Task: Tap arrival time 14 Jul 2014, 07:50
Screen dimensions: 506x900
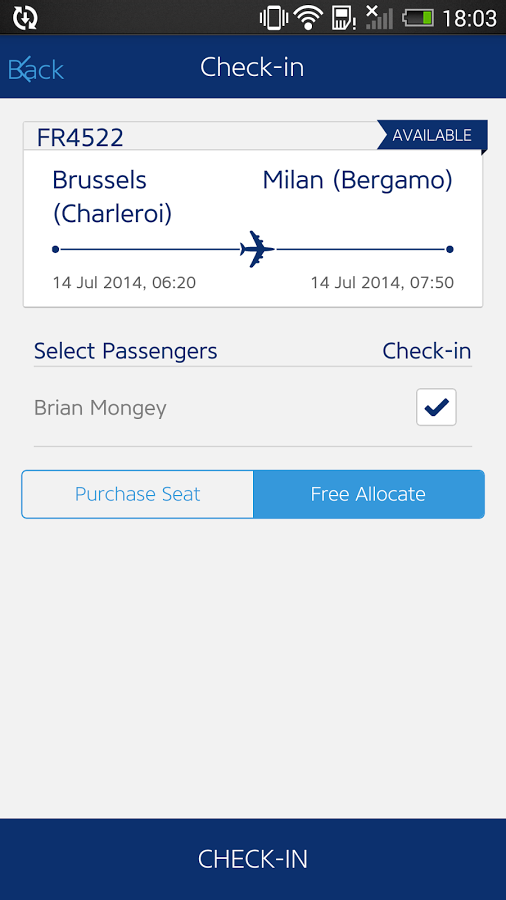Action: click(x=382, y=282)
